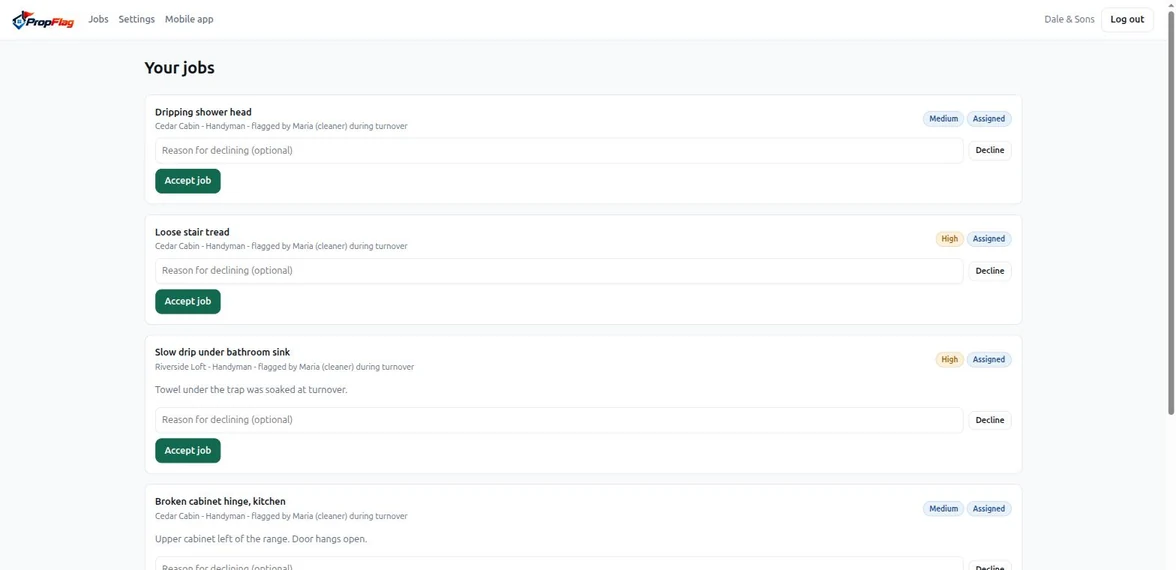Click the Medium badge on Broken cabinet hinge
This screenshot has width=1176, height=570.
click(x=943, y=508)
